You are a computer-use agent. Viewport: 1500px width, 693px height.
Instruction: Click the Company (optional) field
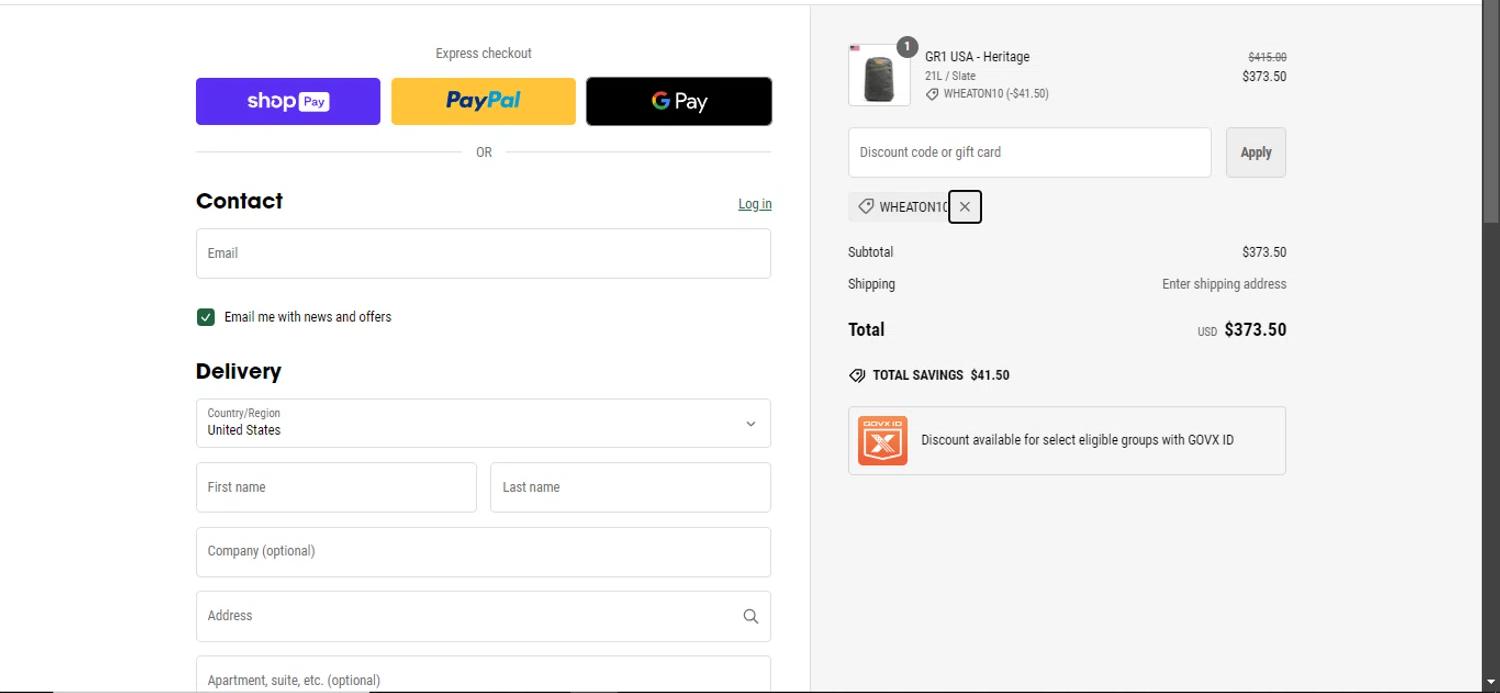(x=483, y=552)
